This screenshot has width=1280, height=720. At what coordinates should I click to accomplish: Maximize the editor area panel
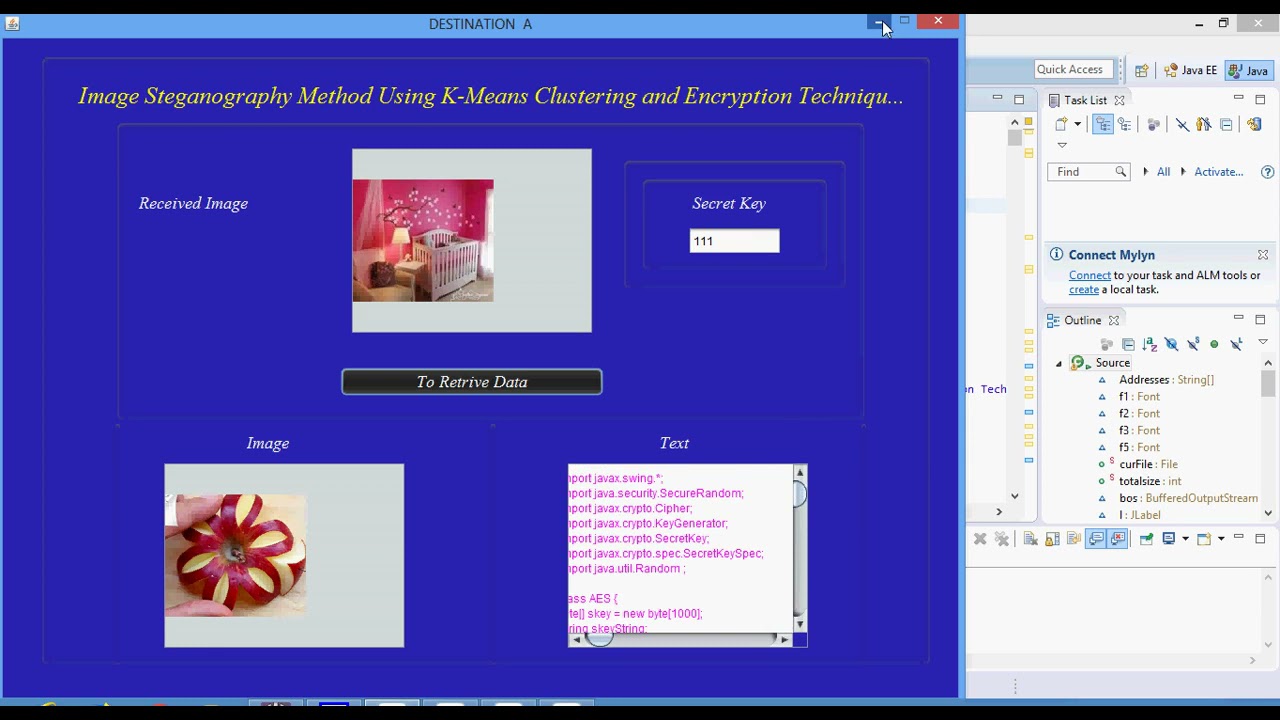click(x=1019, y=99)
